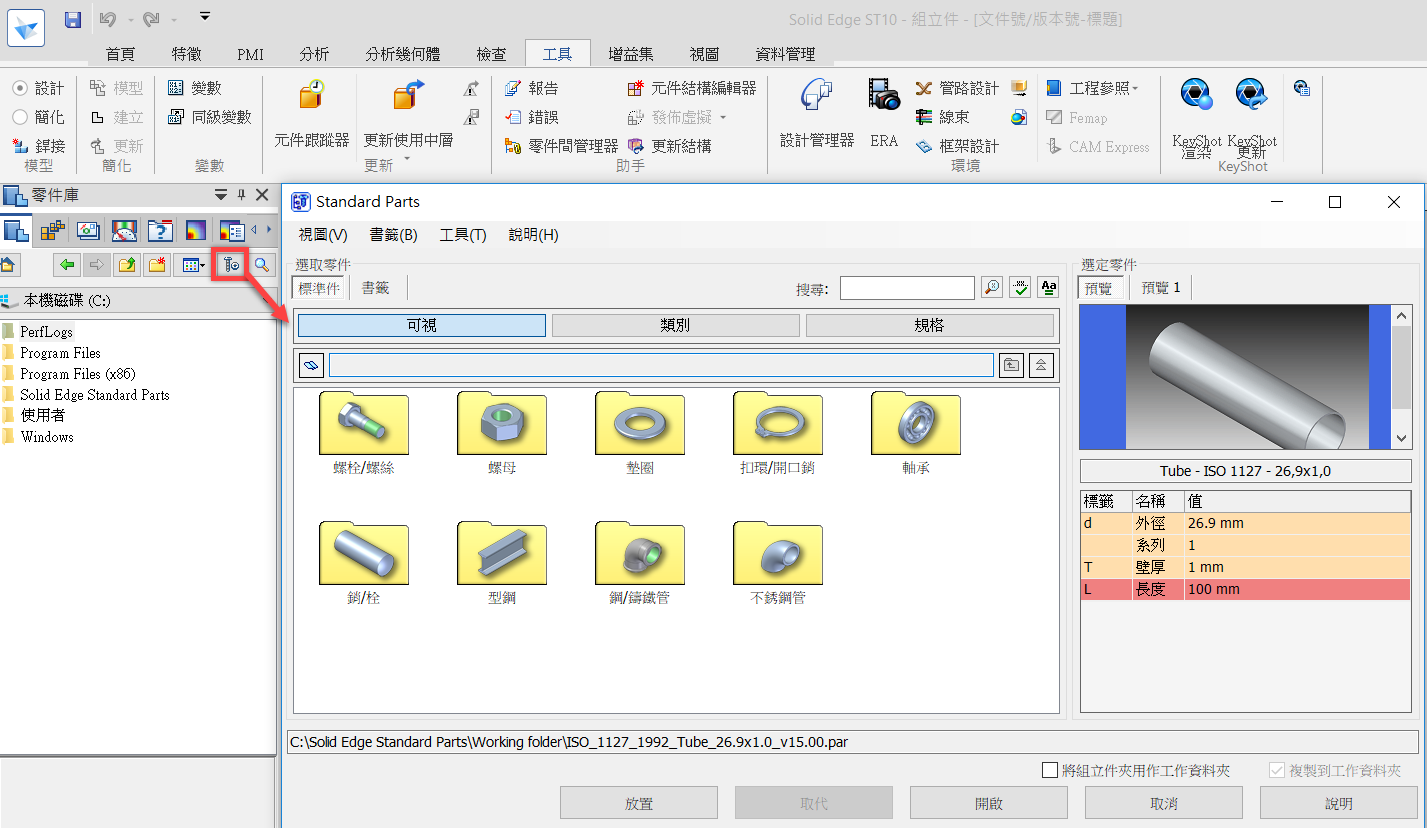Open the 零件庫 panel options dropdown arrow

click(x=221, y=195)
